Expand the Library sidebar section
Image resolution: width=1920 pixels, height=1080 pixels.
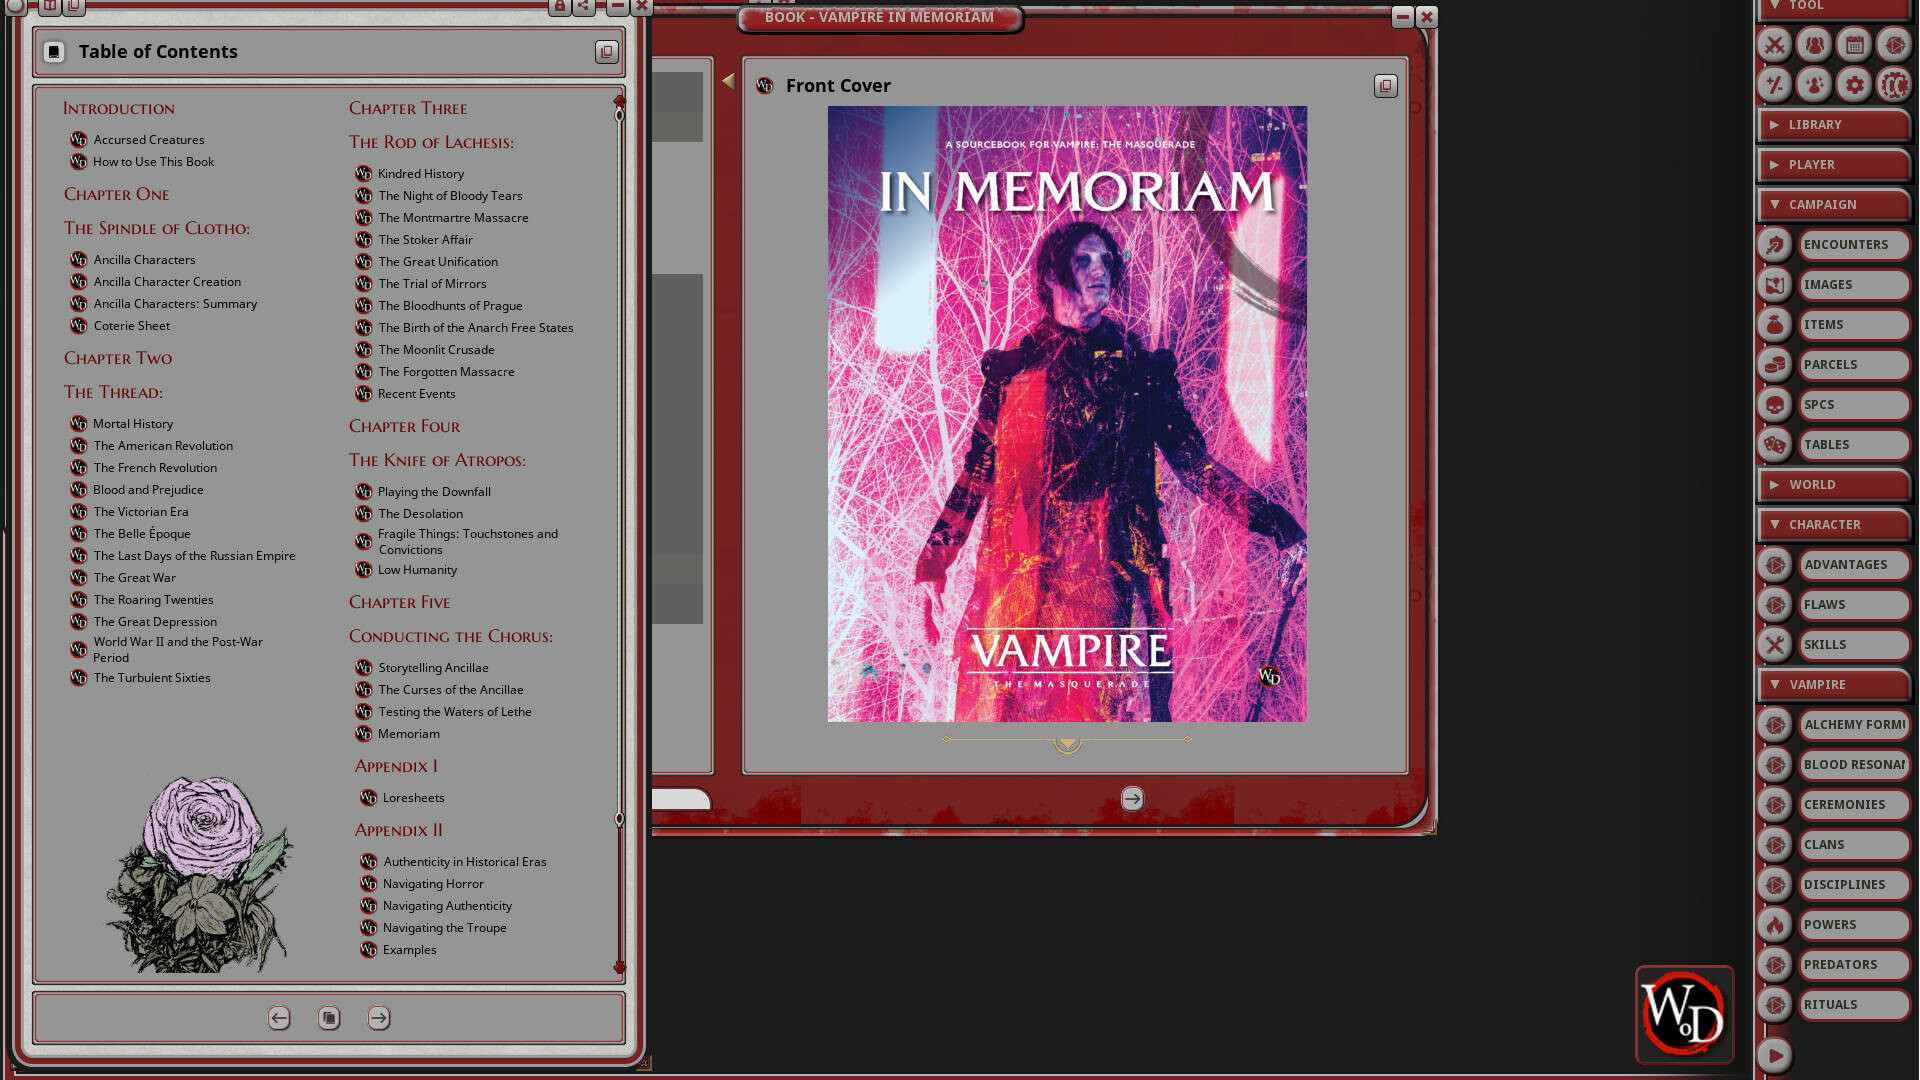click(1835, 124)
